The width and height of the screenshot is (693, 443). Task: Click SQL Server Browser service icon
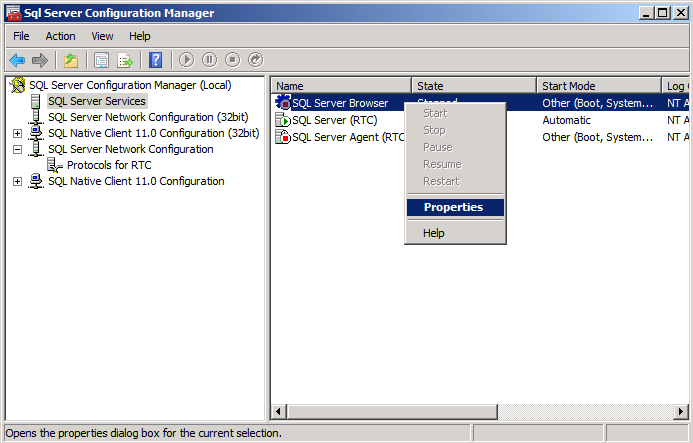coord(283,103)
